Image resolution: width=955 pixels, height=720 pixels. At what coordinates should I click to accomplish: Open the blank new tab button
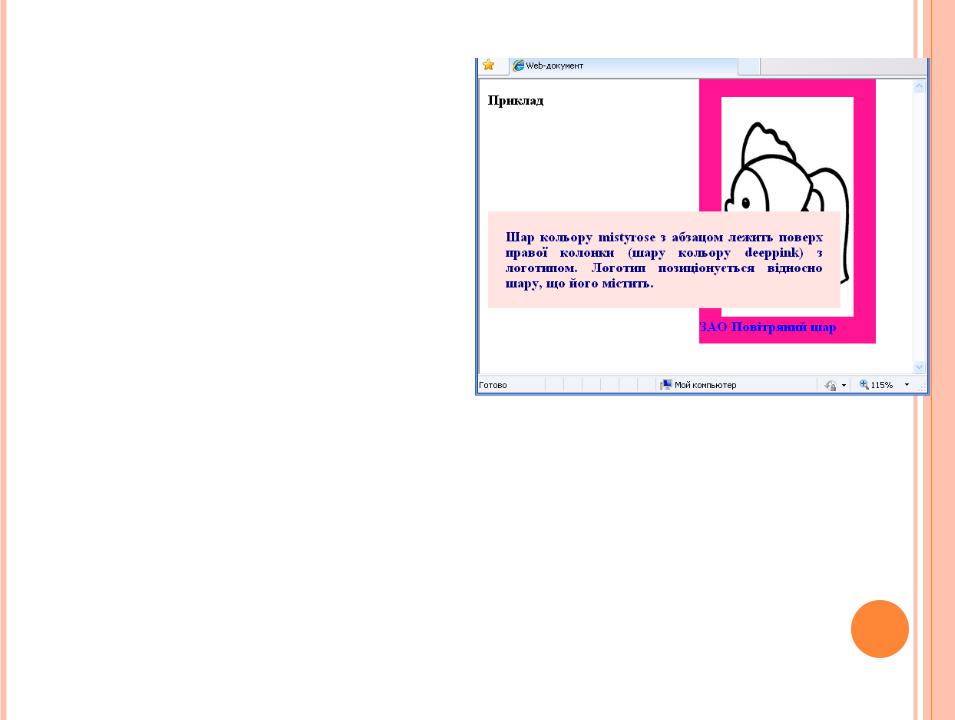click(749, 66)
